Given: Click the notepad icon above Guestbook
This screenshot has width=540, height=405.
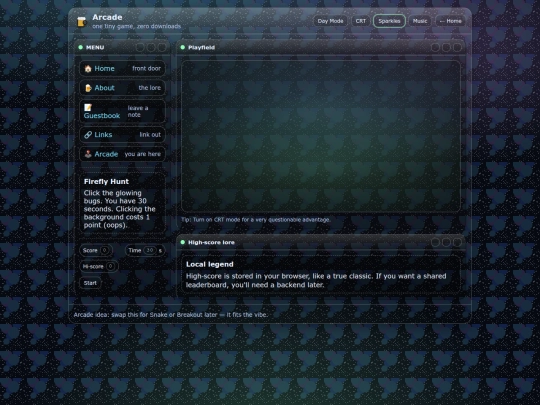Looking at the screenshot, I should point(88,107).
